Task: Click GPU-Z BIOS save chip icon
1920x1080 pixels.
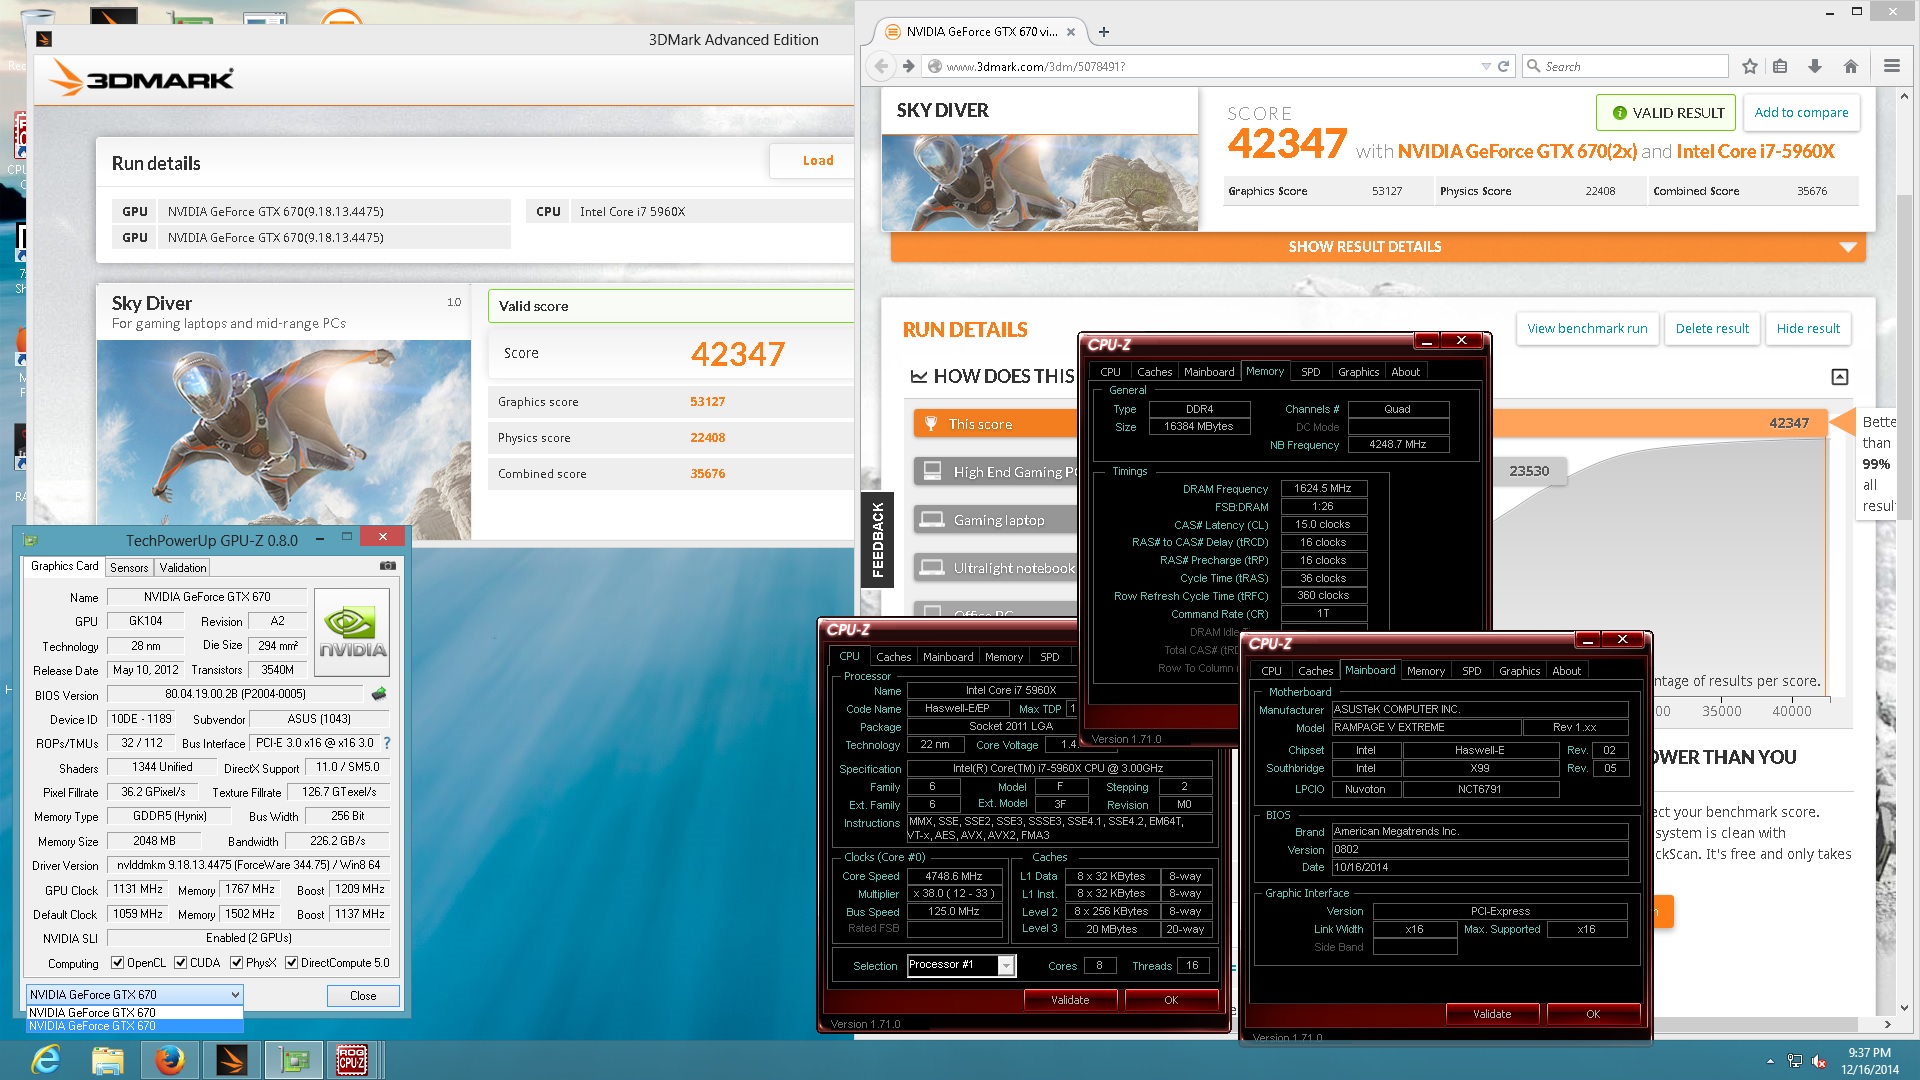Action: 379,693
